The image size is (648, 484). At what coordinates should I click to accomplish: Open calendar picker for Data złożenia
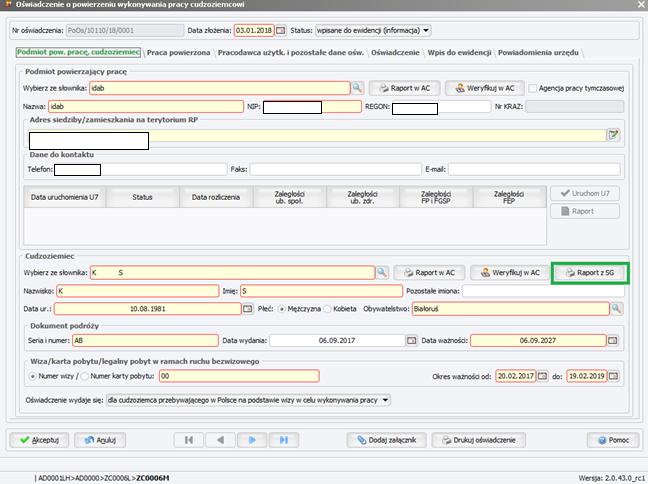[281, 31]
